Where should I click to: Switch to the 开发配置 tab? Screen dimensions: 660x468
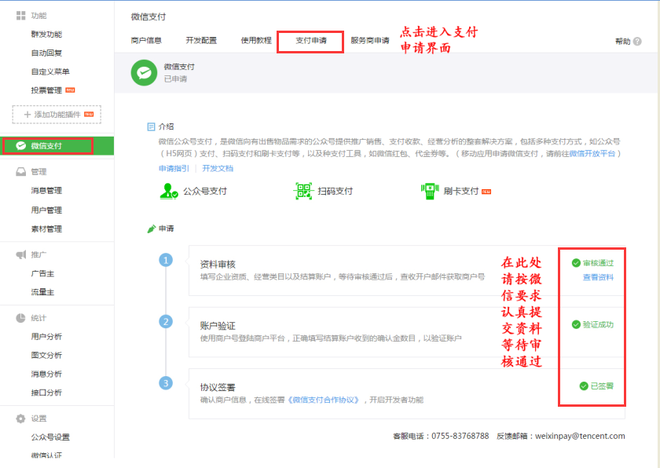click(x=201, y=40)
